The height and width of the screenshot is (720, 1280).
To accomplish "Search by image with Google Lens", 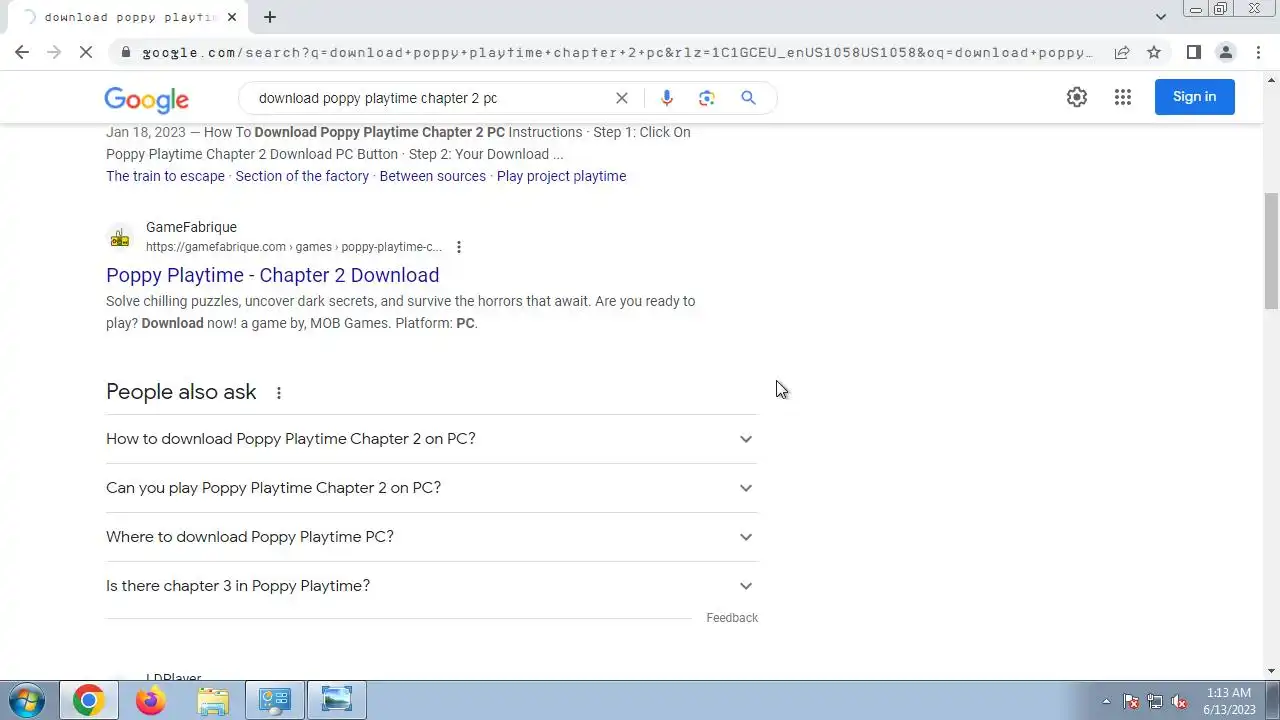I will pos(707,98).
